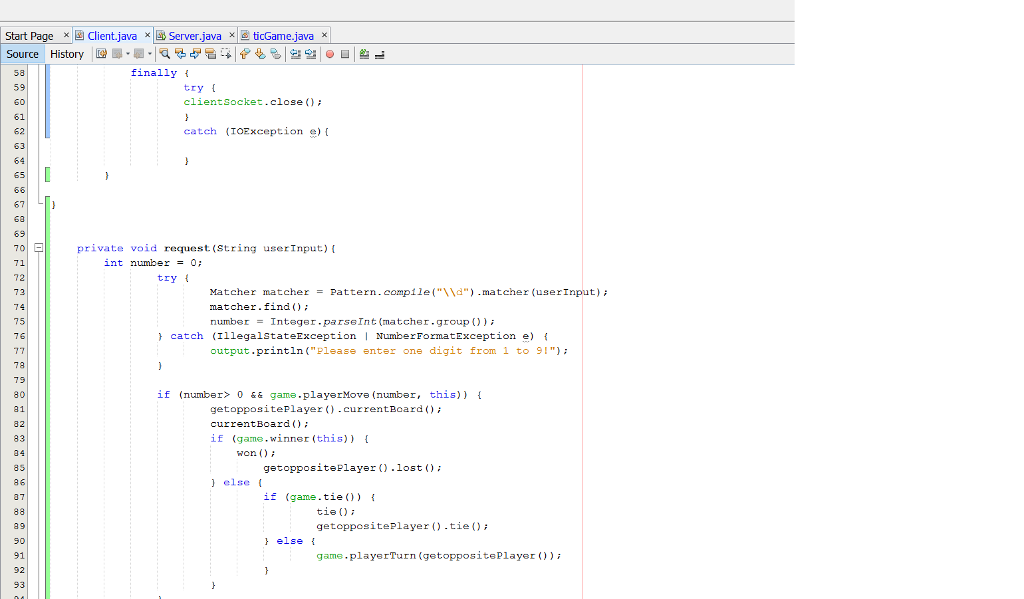Select the History view button
Viewport: 1024px width, 599px height.
tap(66, 53)
